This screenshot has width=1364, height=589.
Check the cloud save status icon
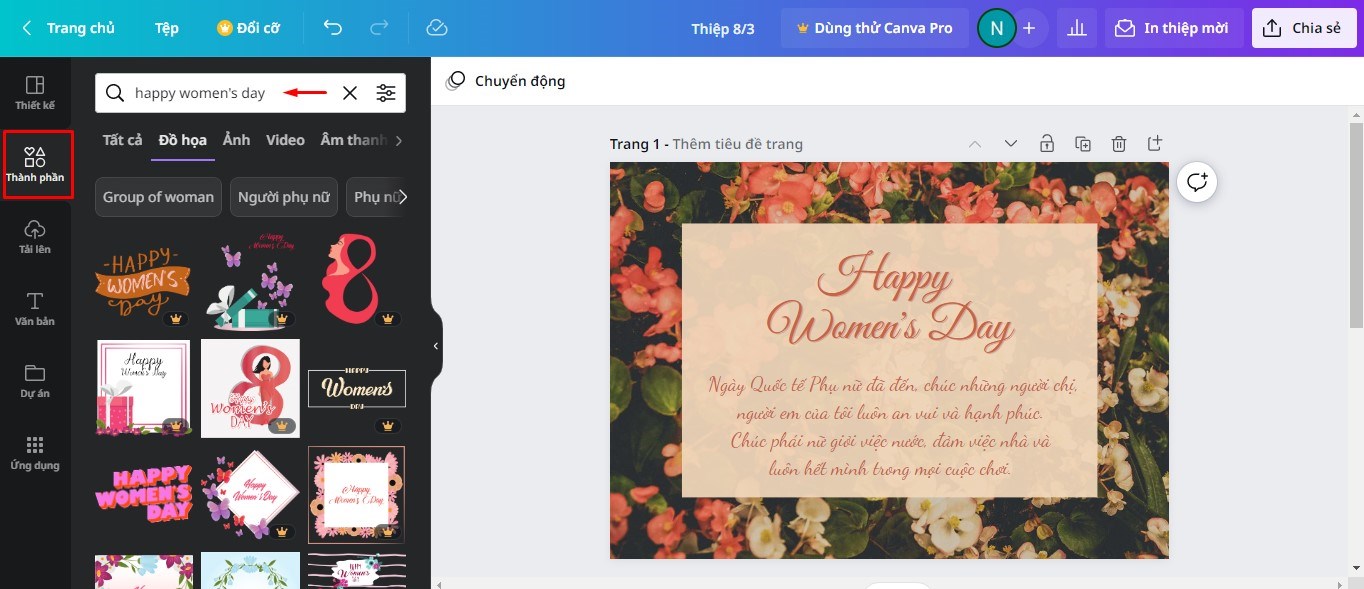pyautogui.click(x=437, y=28)
